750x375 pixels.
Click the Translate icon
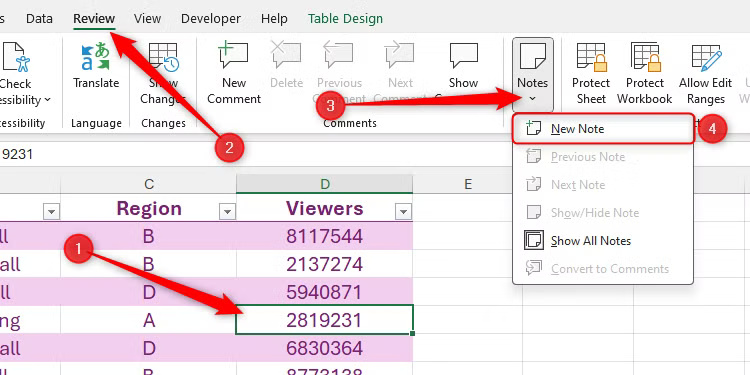(x=95, y=56)
